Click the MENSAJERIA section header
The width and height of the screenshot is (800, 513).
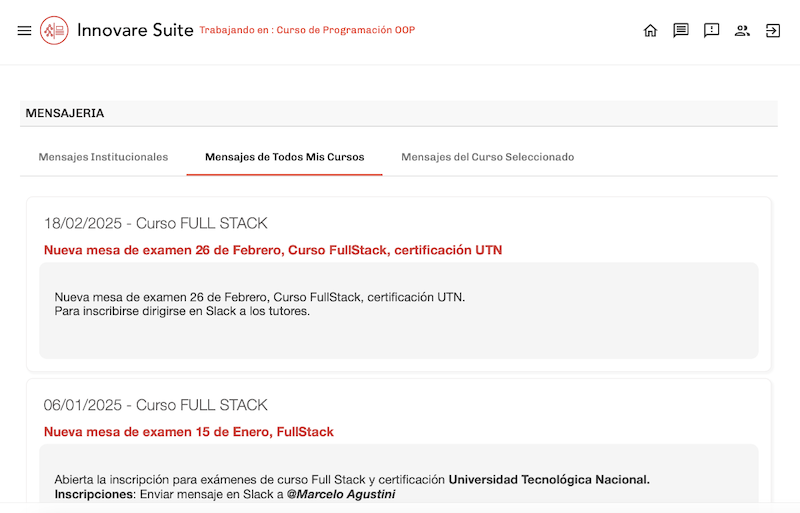(x=65, y=113)
